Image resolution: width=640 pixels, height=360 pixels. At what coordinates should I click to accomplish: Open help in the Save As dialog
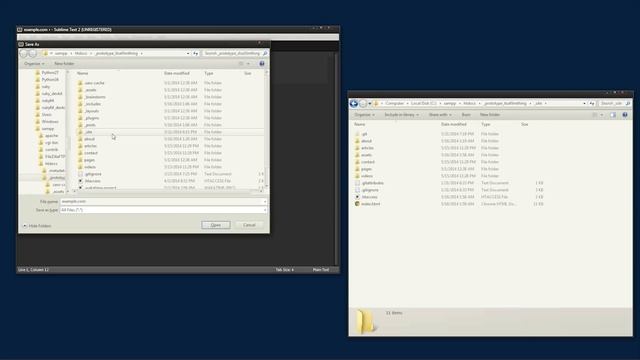(x=262, y=64)
